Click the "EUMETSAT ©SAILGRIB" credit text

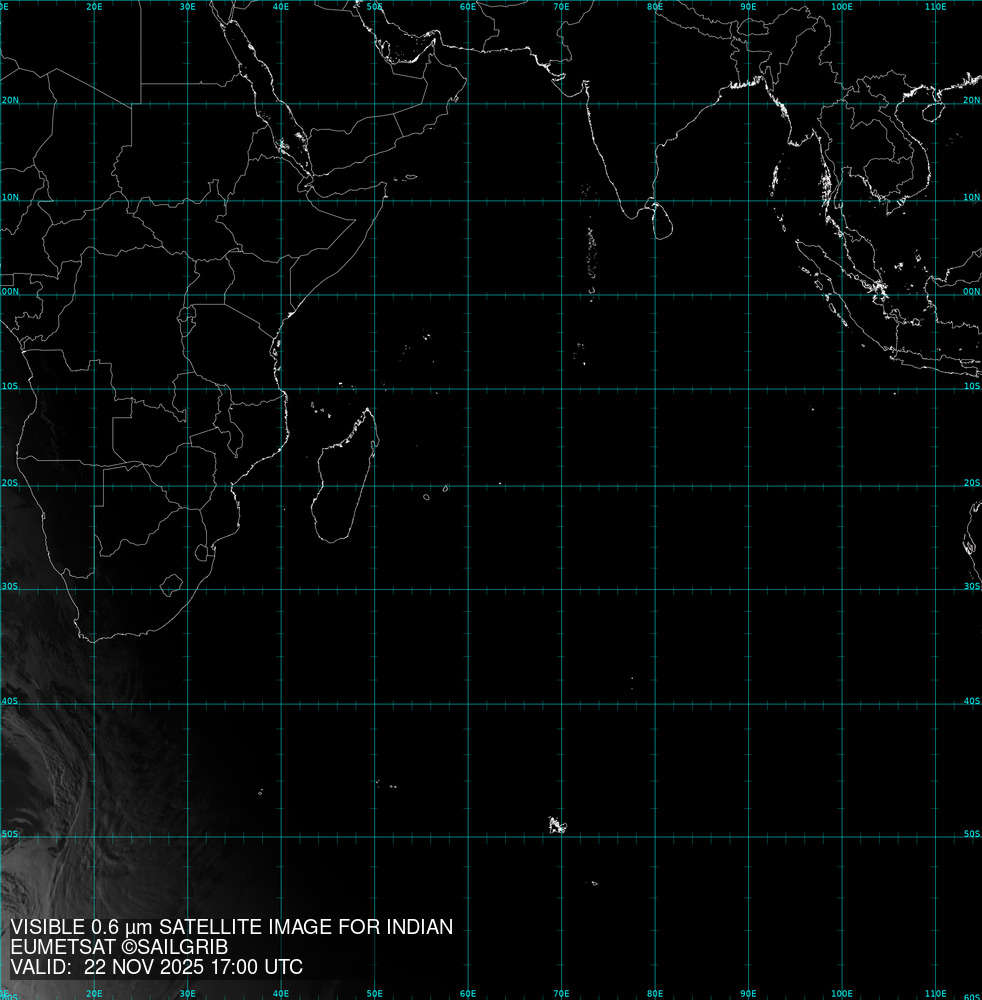click(119, 946)
